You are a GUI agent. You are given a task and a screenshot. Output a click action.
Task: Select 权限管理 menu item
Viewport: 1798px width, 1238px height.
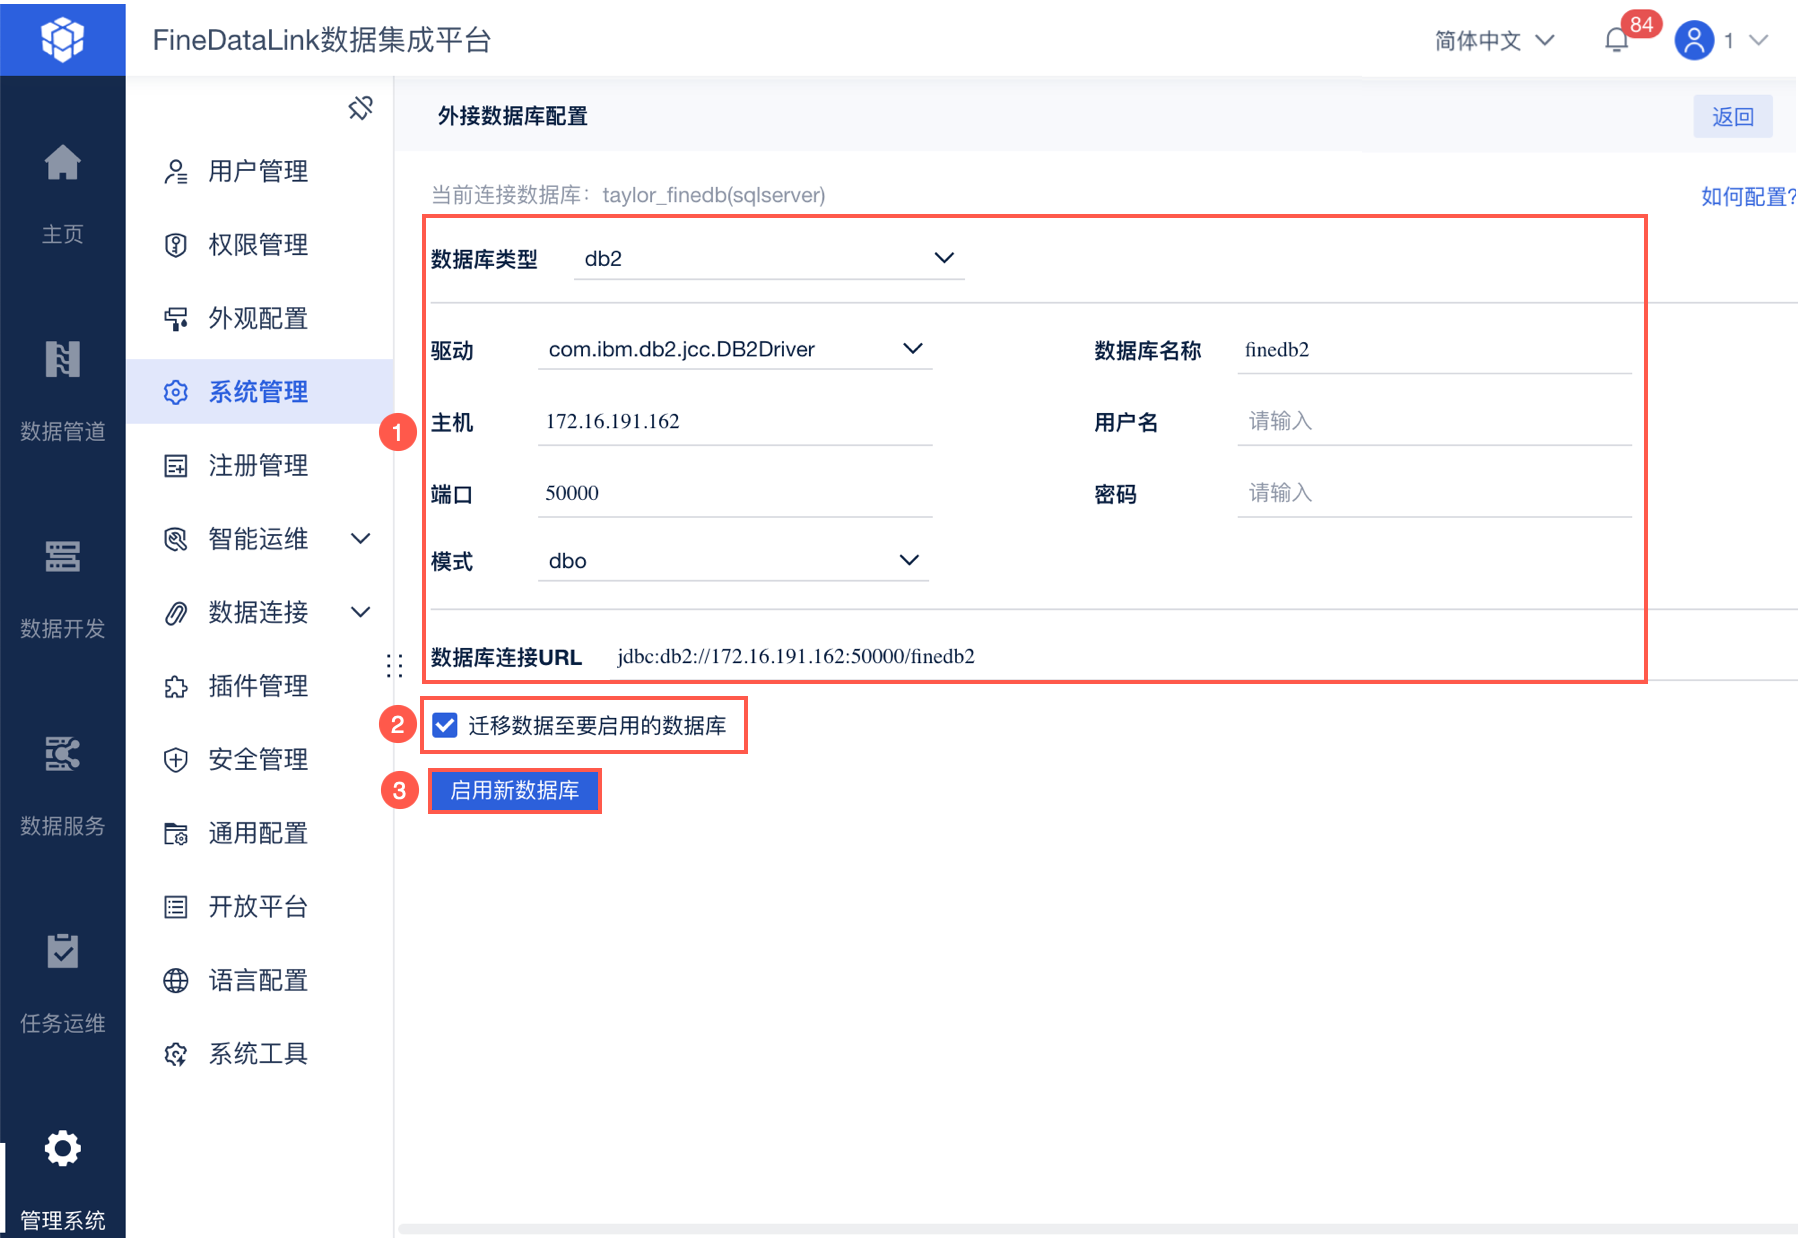pyautogui.click(x=260, y=245)
